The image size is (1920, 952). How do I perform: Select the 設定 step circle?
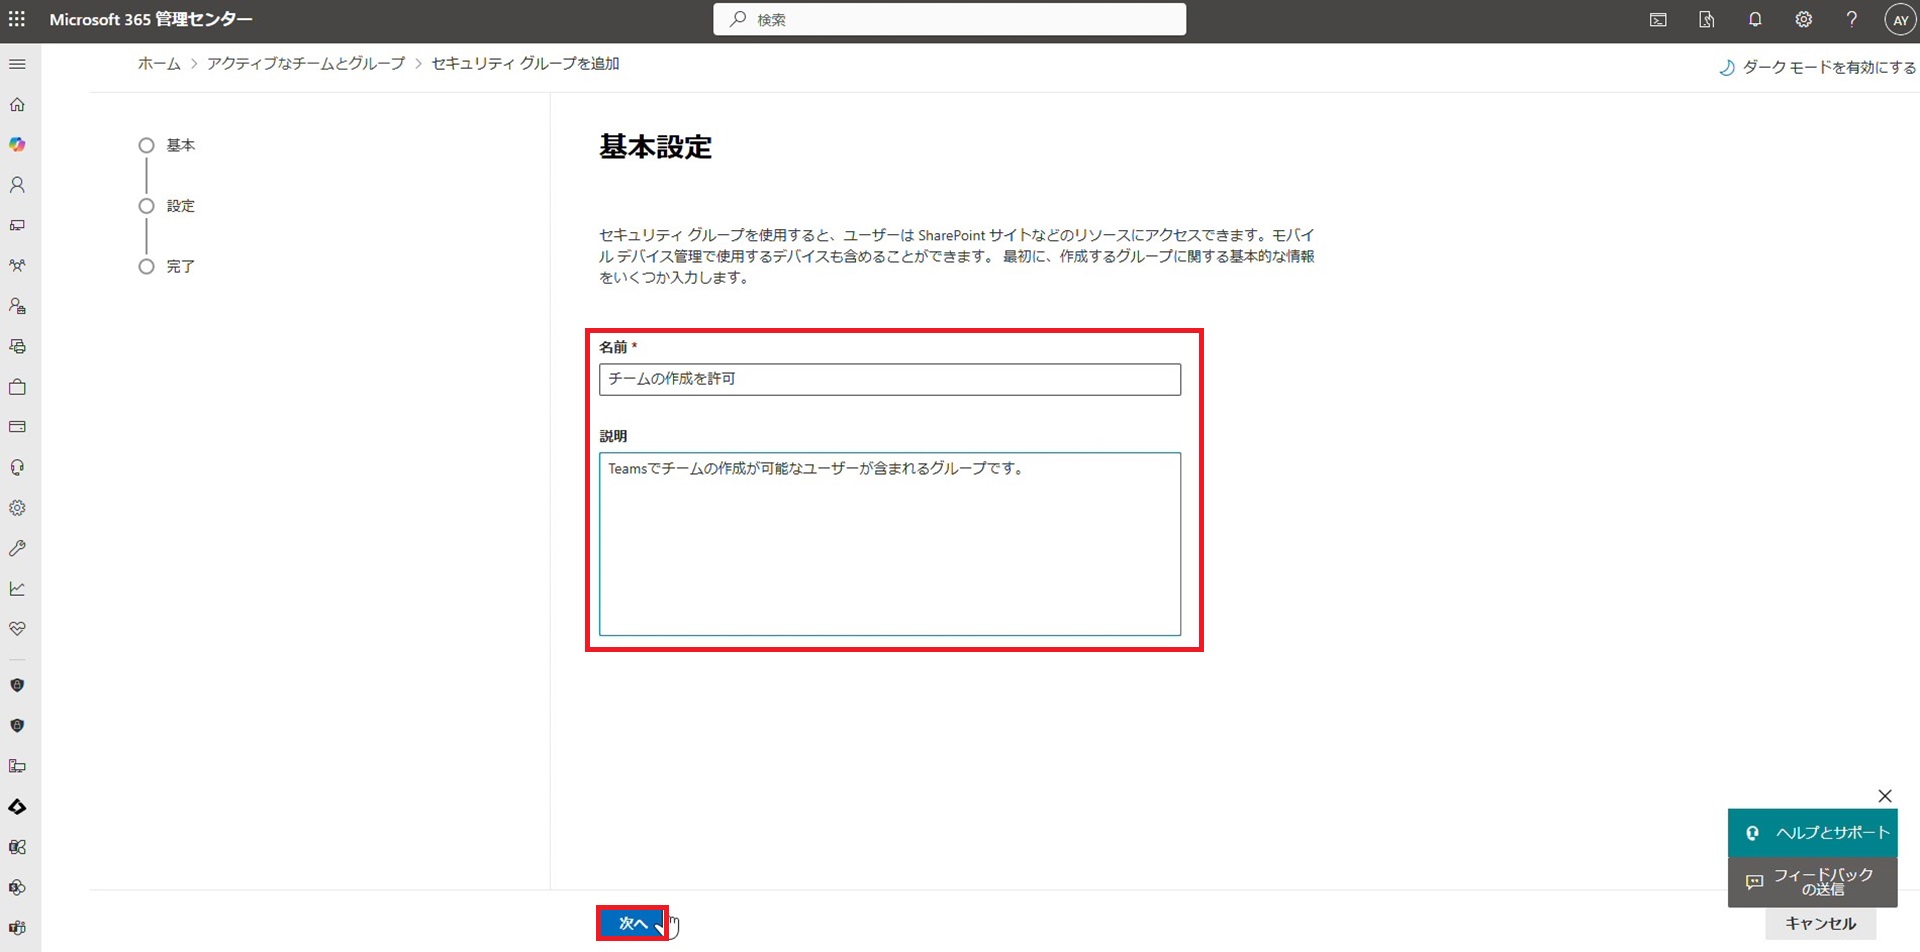pyautogui.click(x=146, y=206)
